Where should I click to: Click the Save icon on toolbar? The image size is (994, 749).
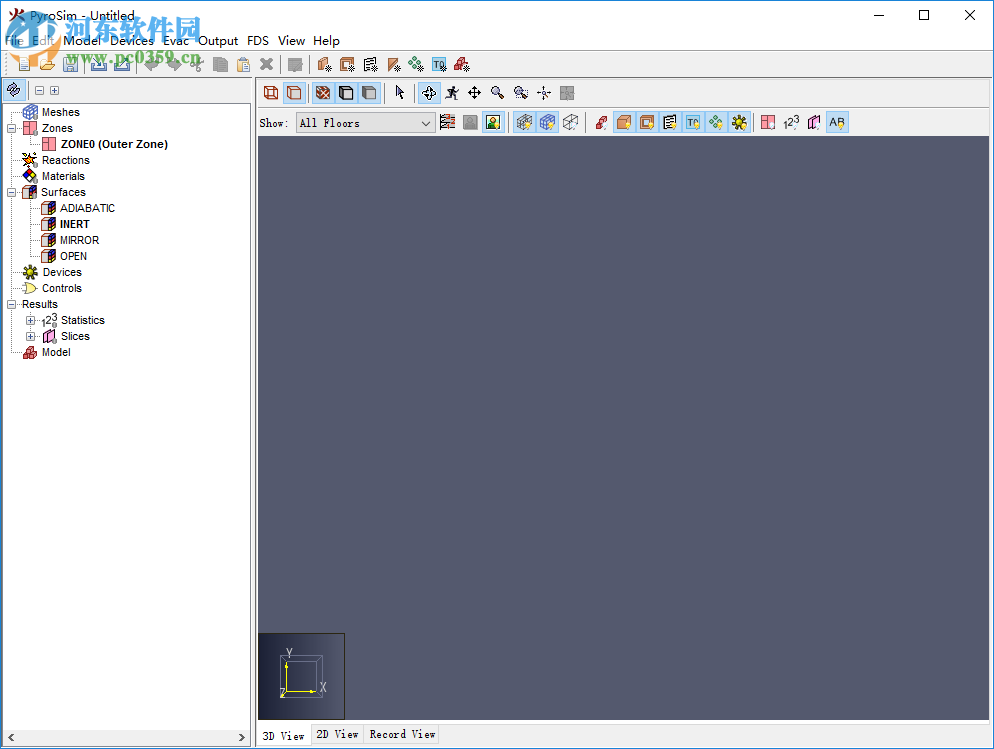point(71,64)
